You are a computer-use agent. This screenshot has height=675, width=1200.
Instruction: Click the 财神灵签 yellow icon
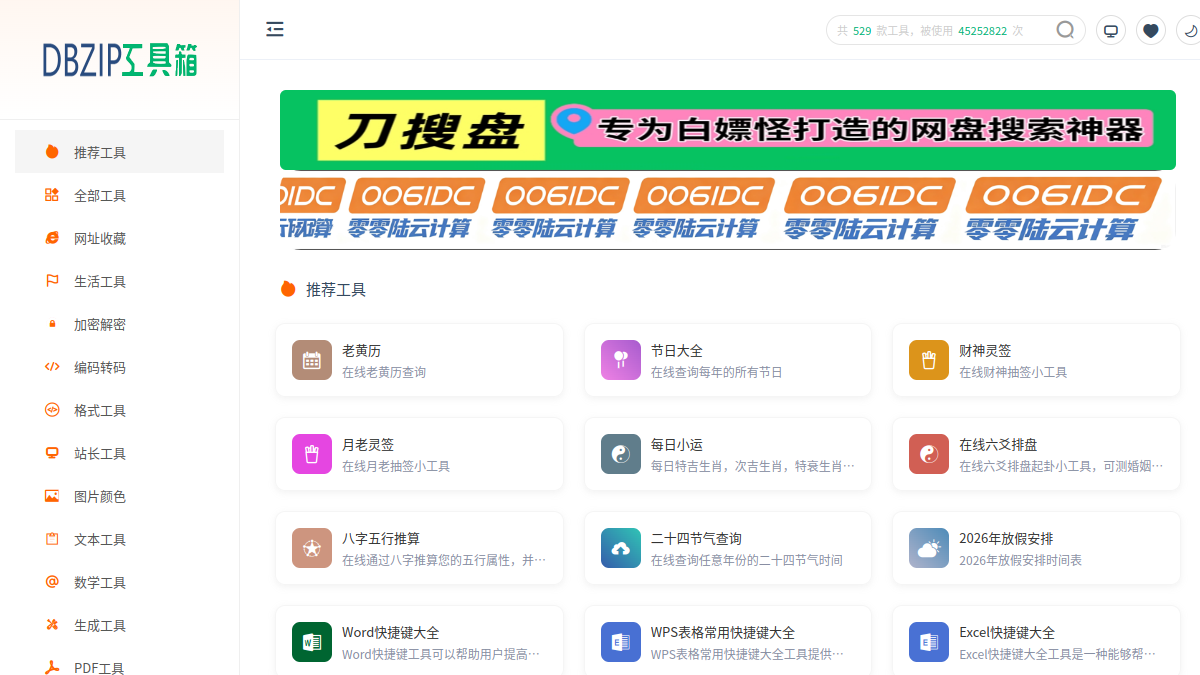coord(929,360)
